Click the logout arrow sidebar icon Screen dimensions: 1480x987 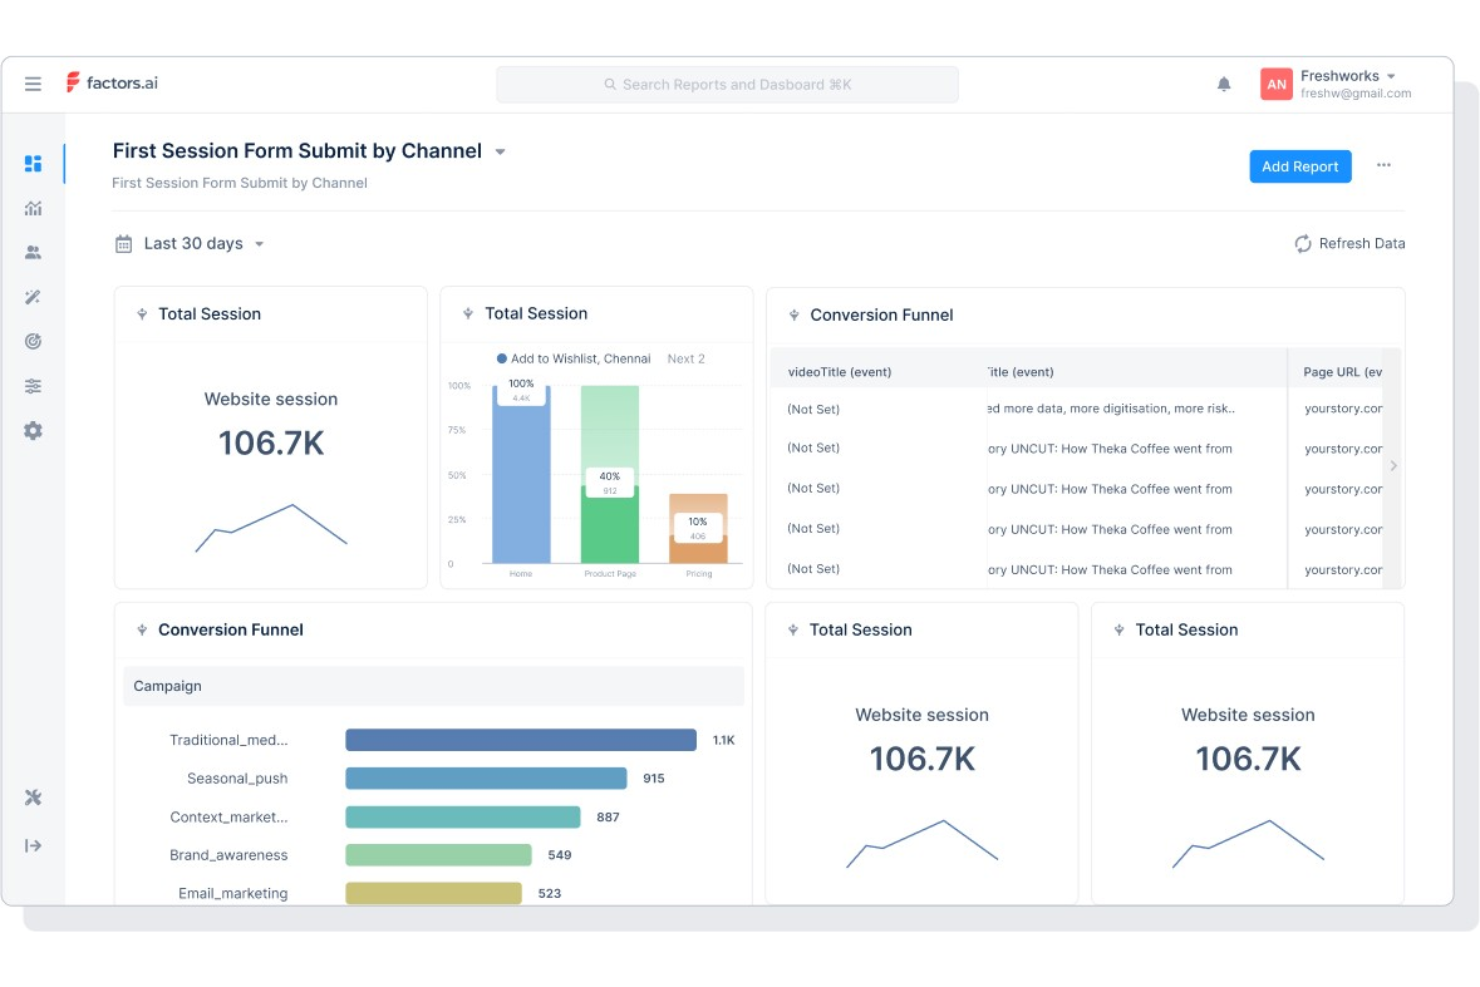33,846
